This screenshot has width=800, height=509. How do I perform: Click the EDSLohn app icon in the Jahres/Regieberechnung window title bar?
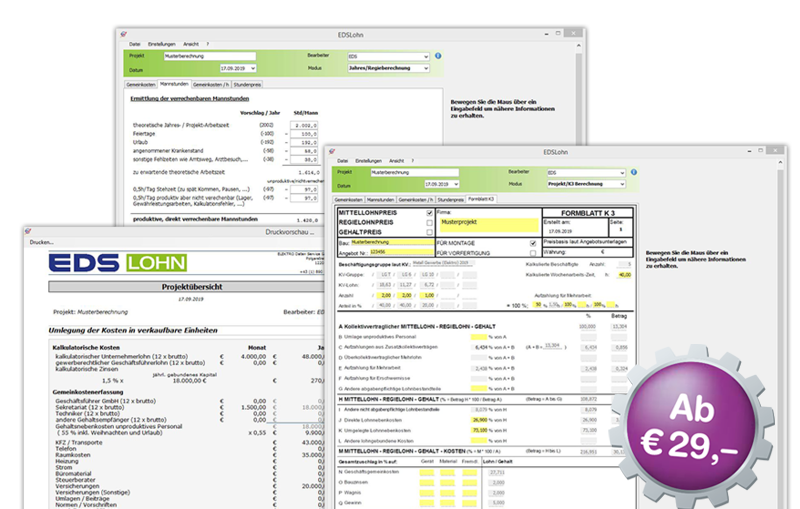tap(123, 34)
